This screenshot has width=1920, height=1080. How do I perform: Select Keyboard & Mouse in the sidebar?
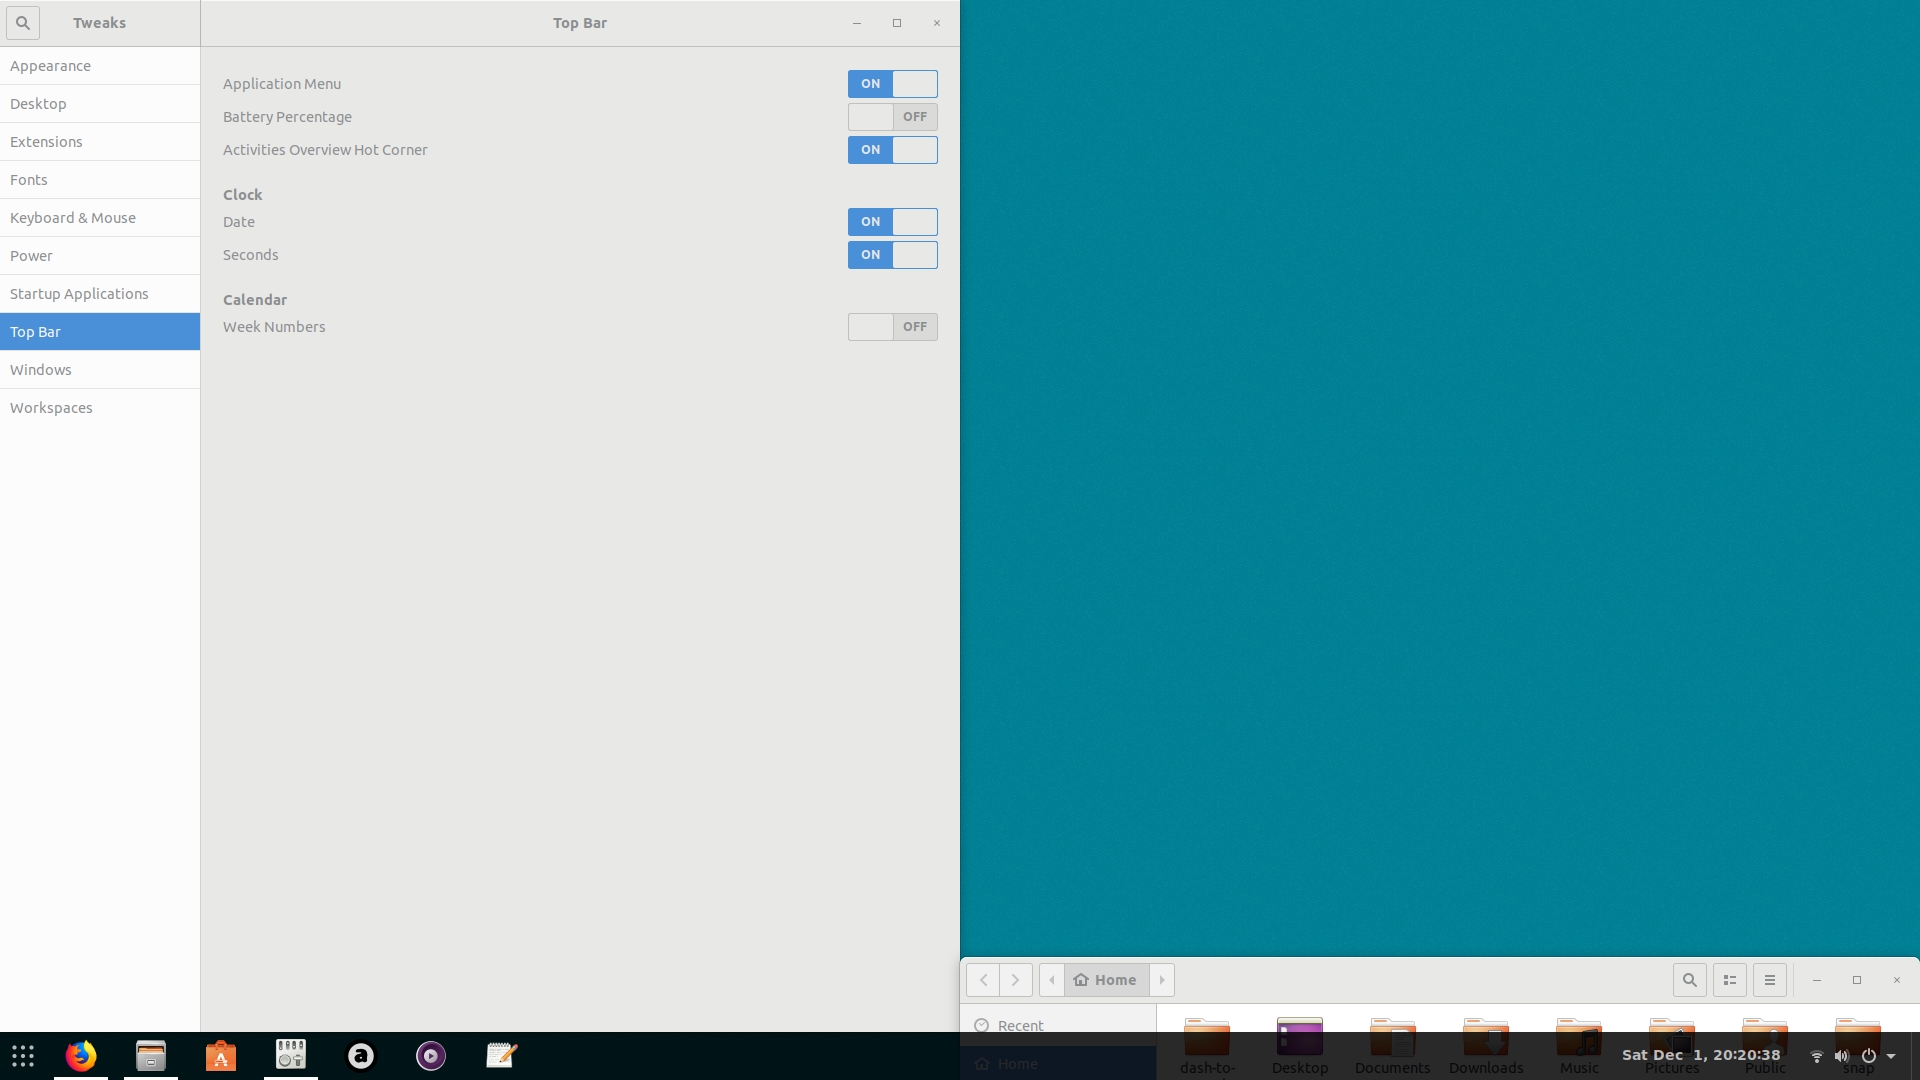pos(100,218)
